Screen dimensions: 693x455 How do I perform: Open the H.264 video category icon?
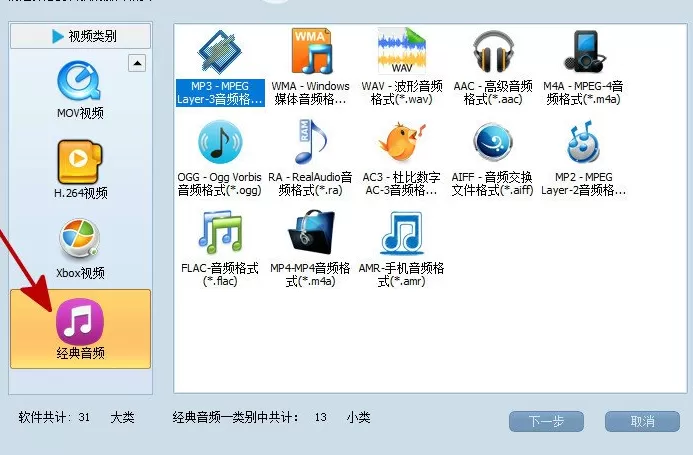pyautogui.click(x=80, y=162)
